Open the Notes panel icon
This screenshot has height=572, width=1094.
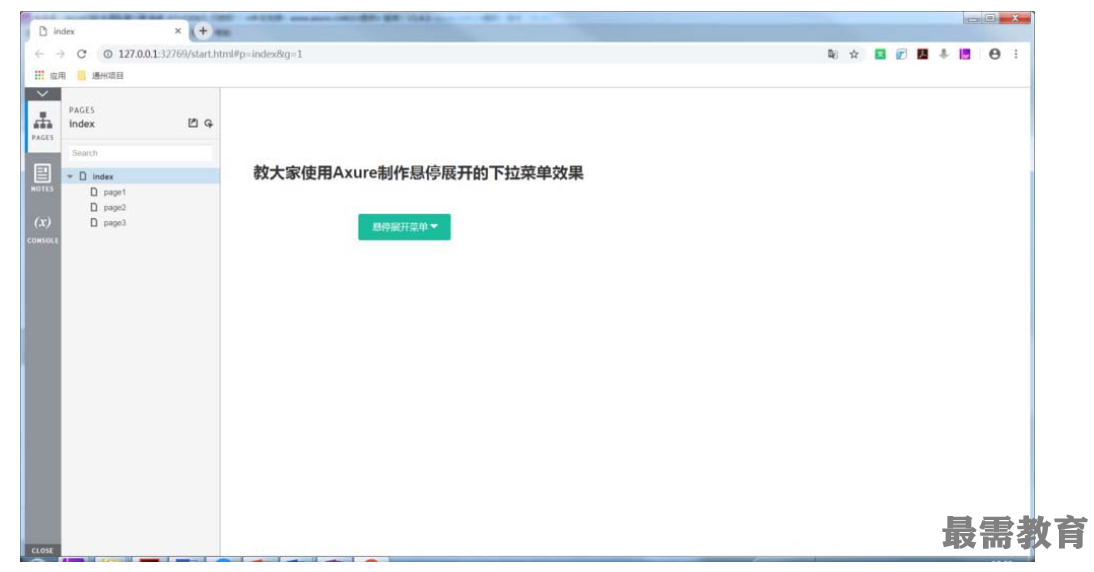[43, 177]
